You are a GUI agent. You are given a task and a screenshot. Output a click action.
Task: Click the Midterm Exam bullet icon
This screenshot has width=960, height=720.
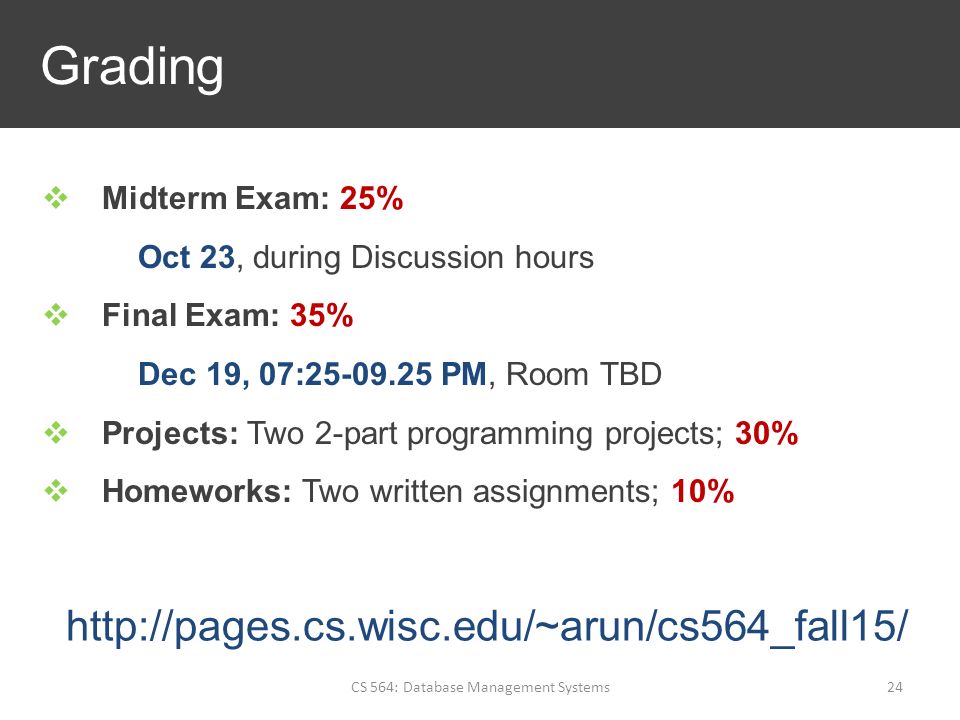tap(56, 197)
